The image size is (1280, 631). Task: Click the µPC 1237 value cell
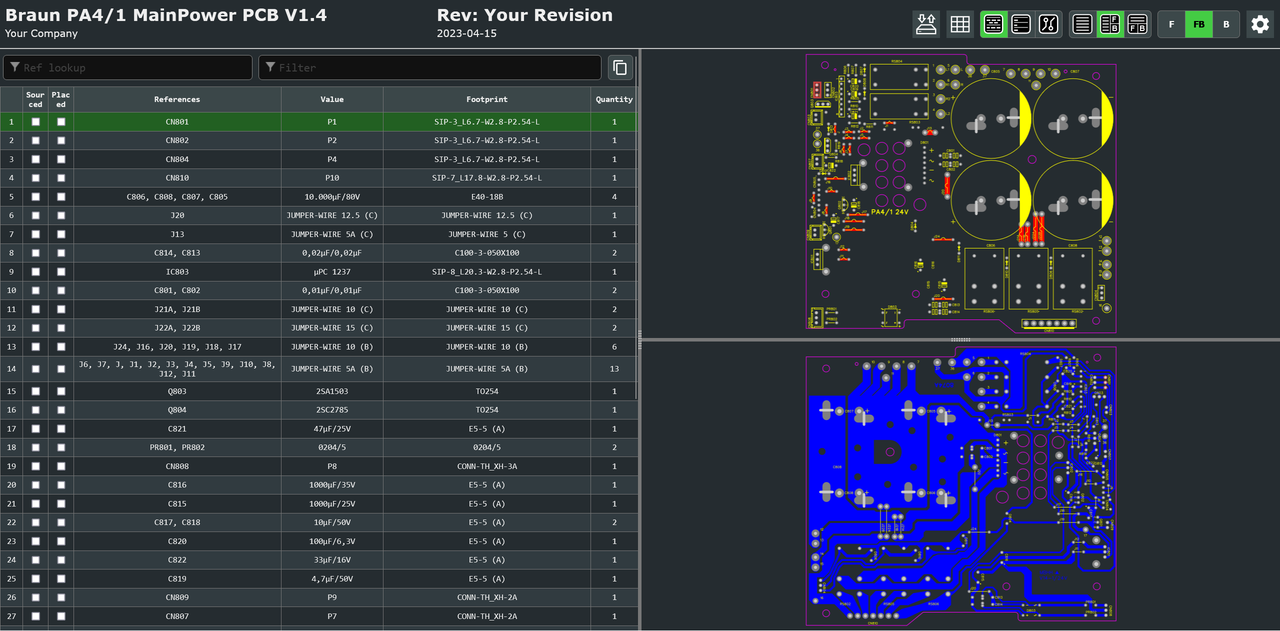332,272
